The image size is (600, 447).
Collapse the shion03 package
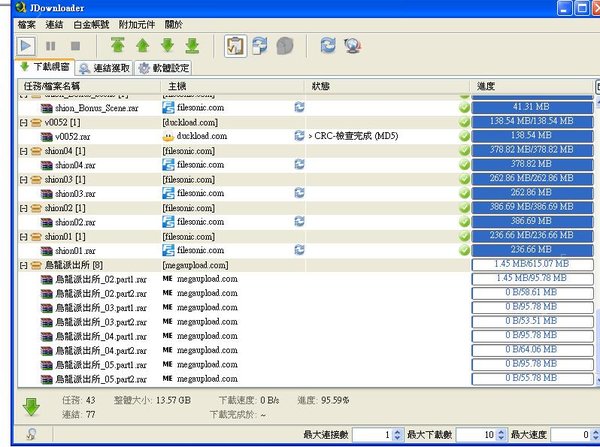pyautogui.click(x=23, y=180)
